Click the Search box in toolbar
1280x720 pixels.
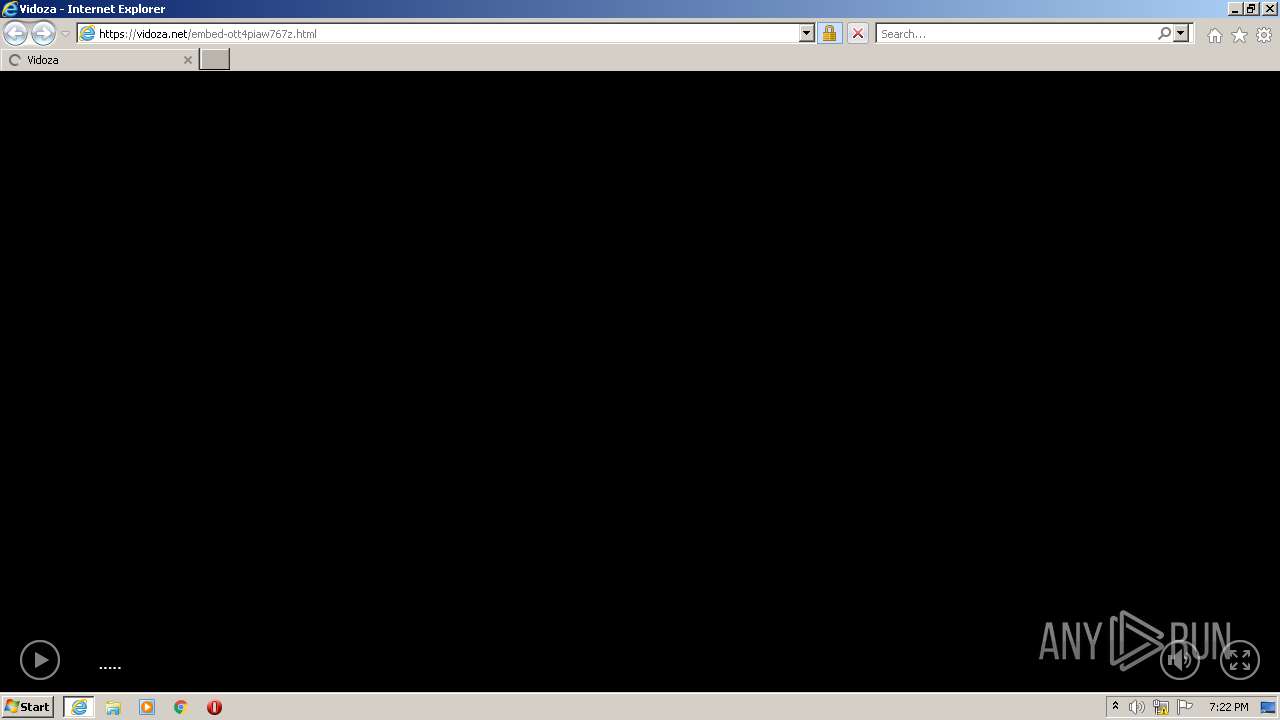point(1016,33)
